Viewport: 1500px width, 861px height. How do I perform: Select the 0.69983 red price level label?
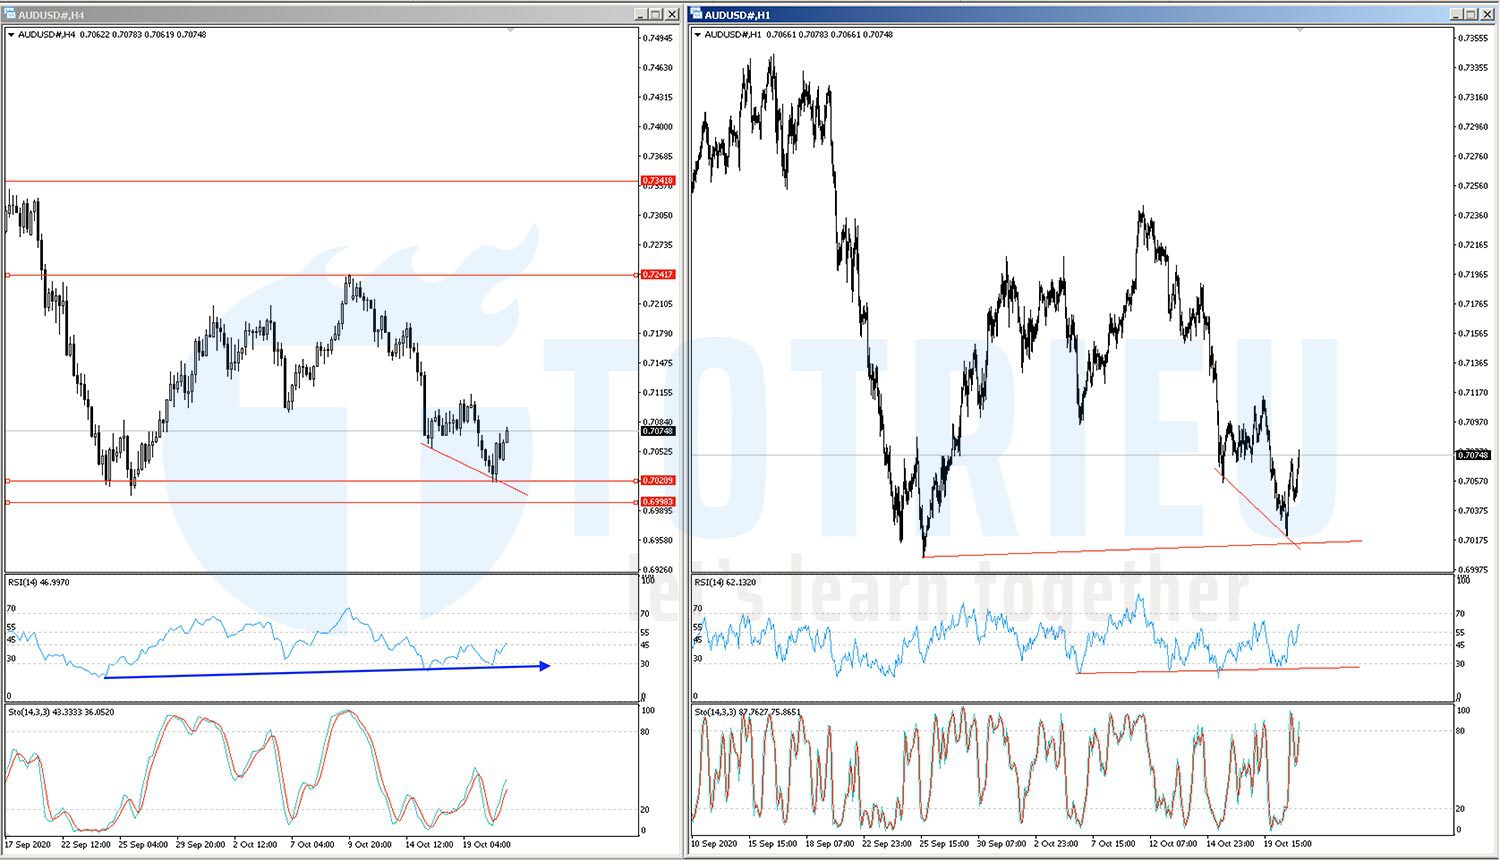(658, 502)
